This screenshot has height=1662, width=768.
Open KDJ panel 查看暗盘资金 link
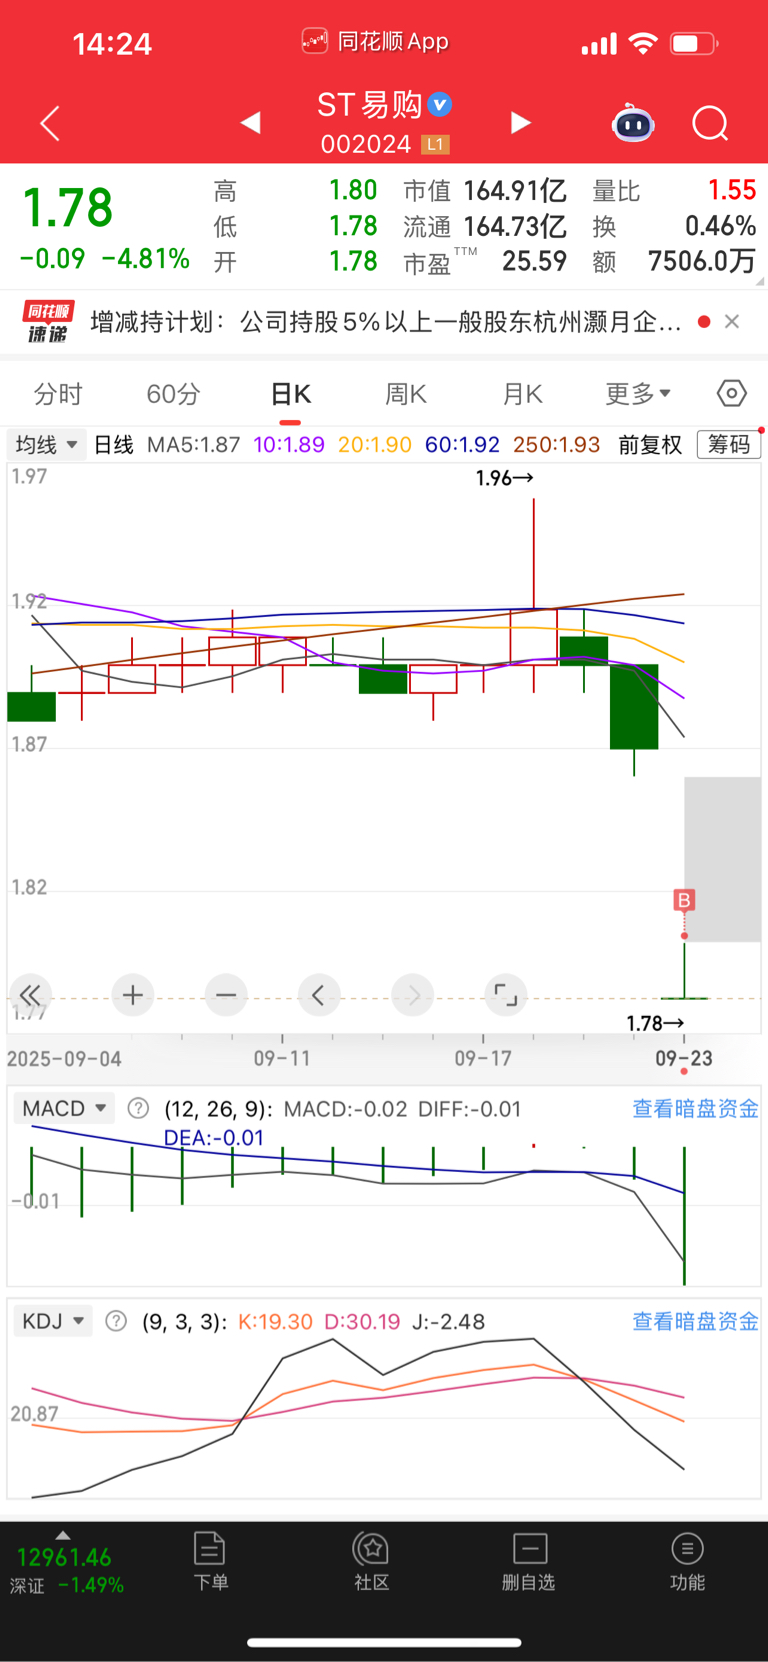pyautogui.click(x=695, y=1321)
